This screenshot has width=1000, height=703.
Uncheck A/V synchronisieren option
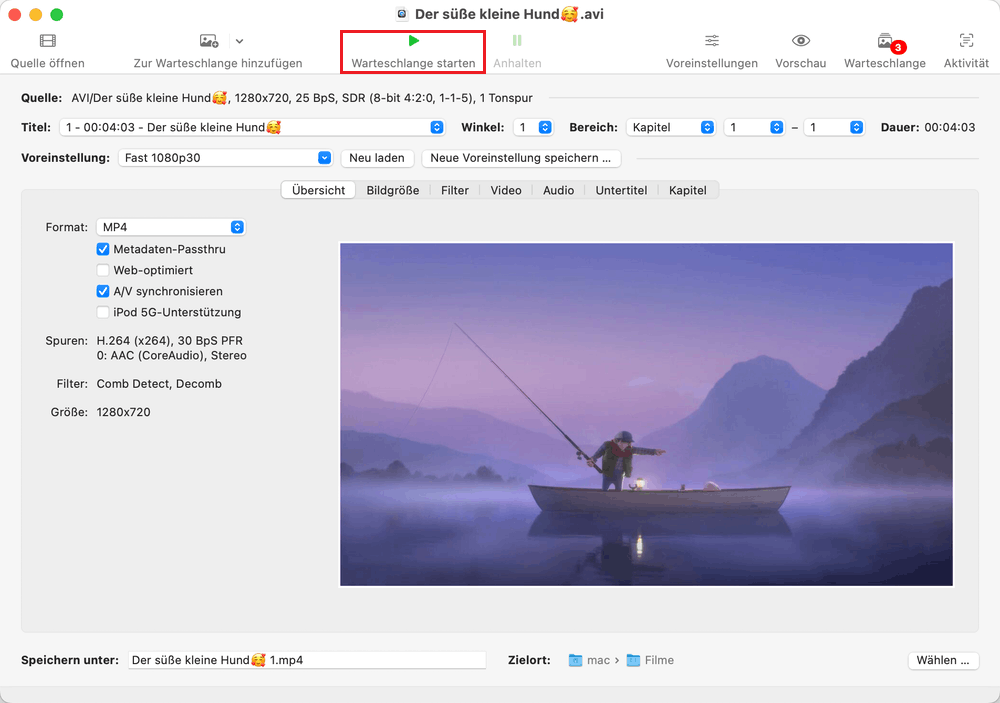point(103,291)
